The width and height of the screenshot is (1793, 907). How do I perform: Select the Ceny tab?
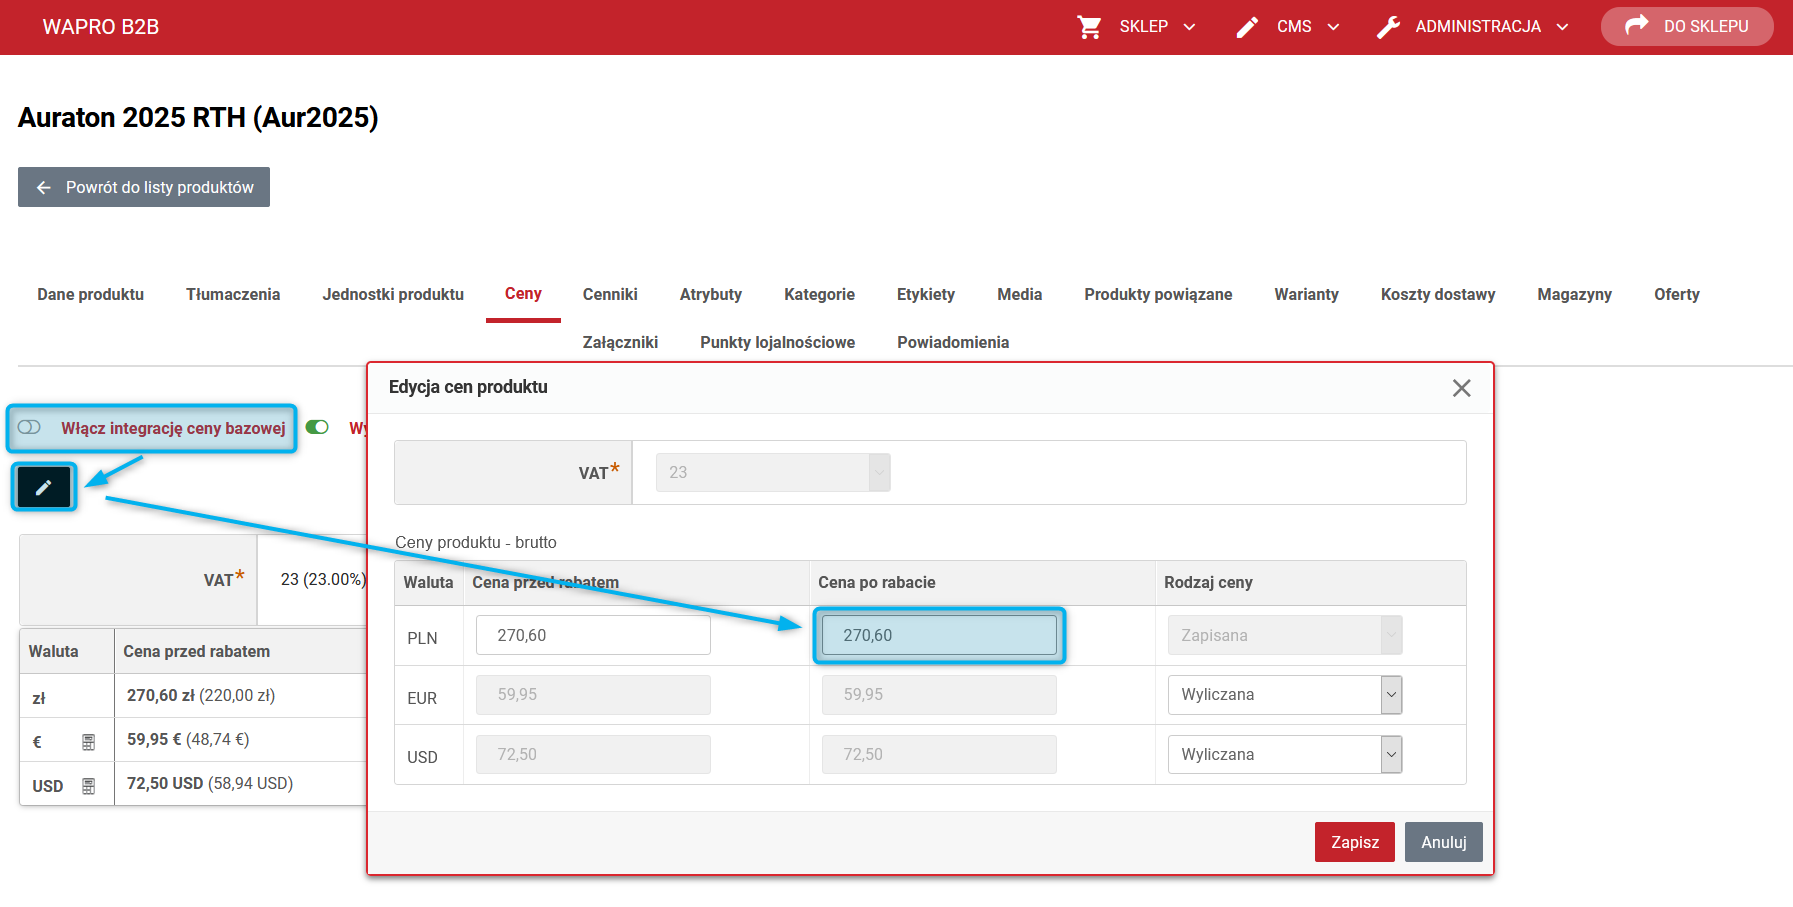523,293
